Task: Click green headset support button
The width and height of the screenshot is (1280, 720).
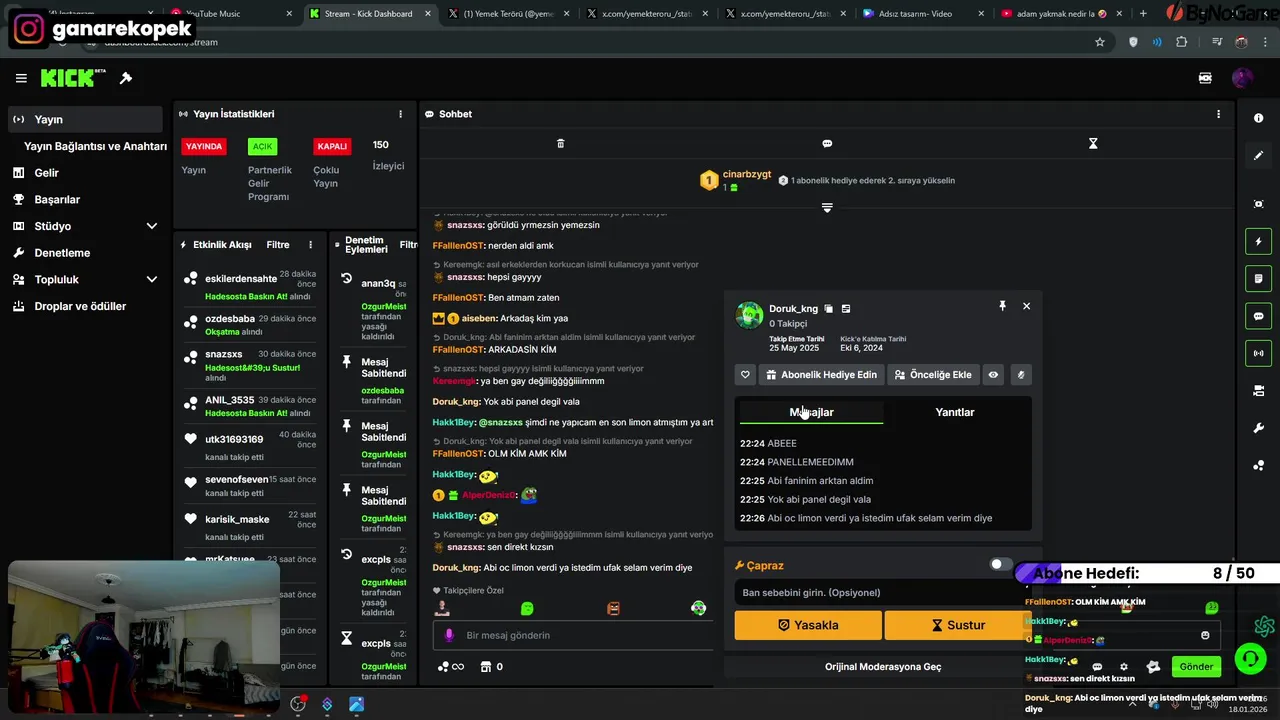Action: tap(1250, 658)
